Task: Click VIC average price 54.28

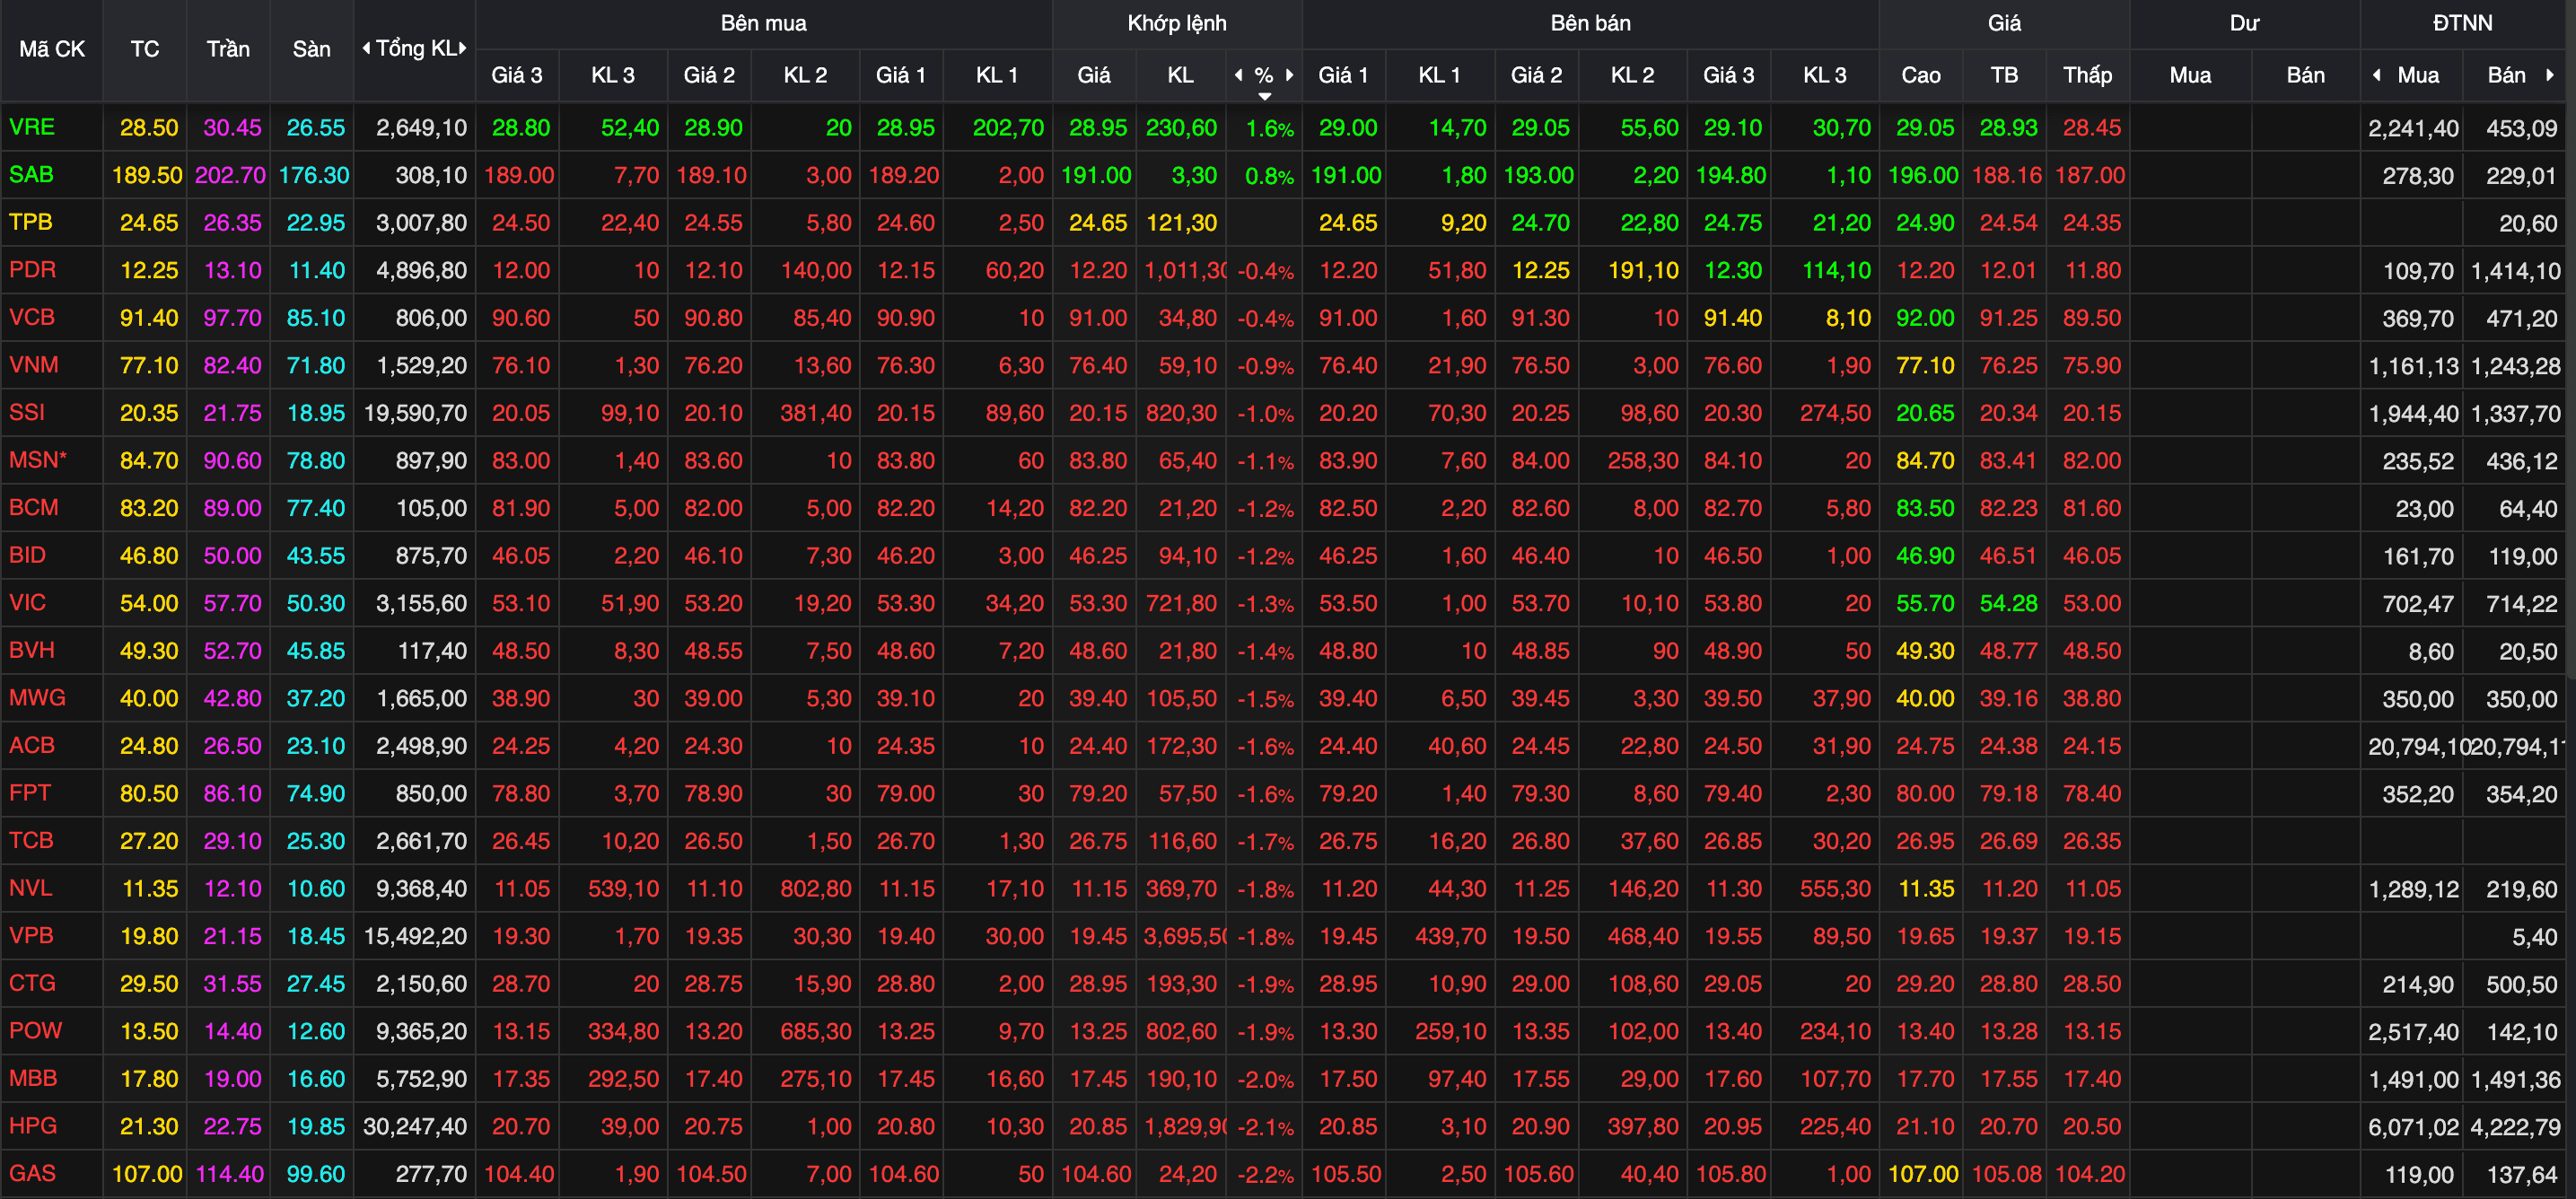Action: click(x=2008, y=603)
